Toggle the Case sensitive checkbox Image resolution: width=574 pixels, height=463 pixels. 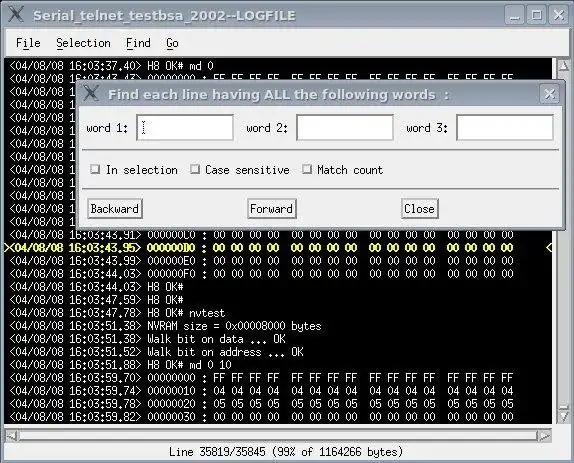point(195,169)
